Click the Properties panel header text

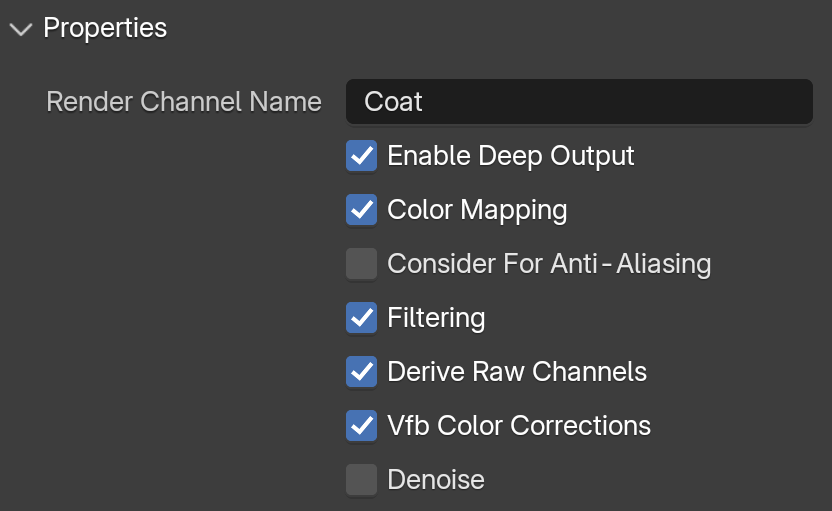click(105, 28)
